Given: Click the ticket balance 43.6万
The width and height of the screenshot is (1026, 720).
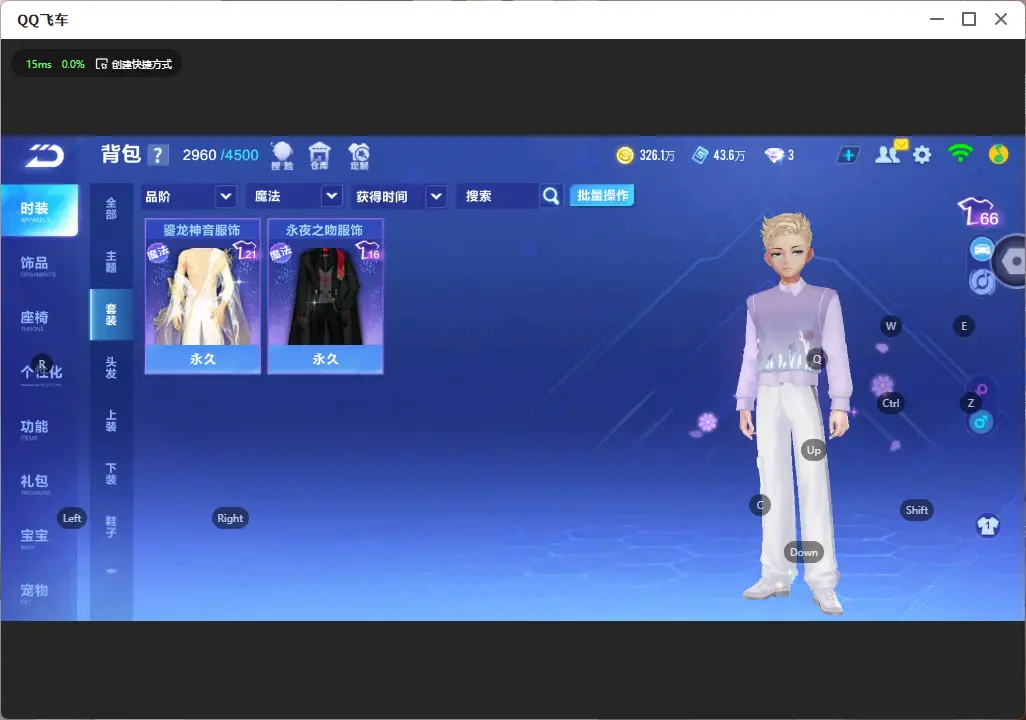Looking at the screenshot, I should coord(718,155).
